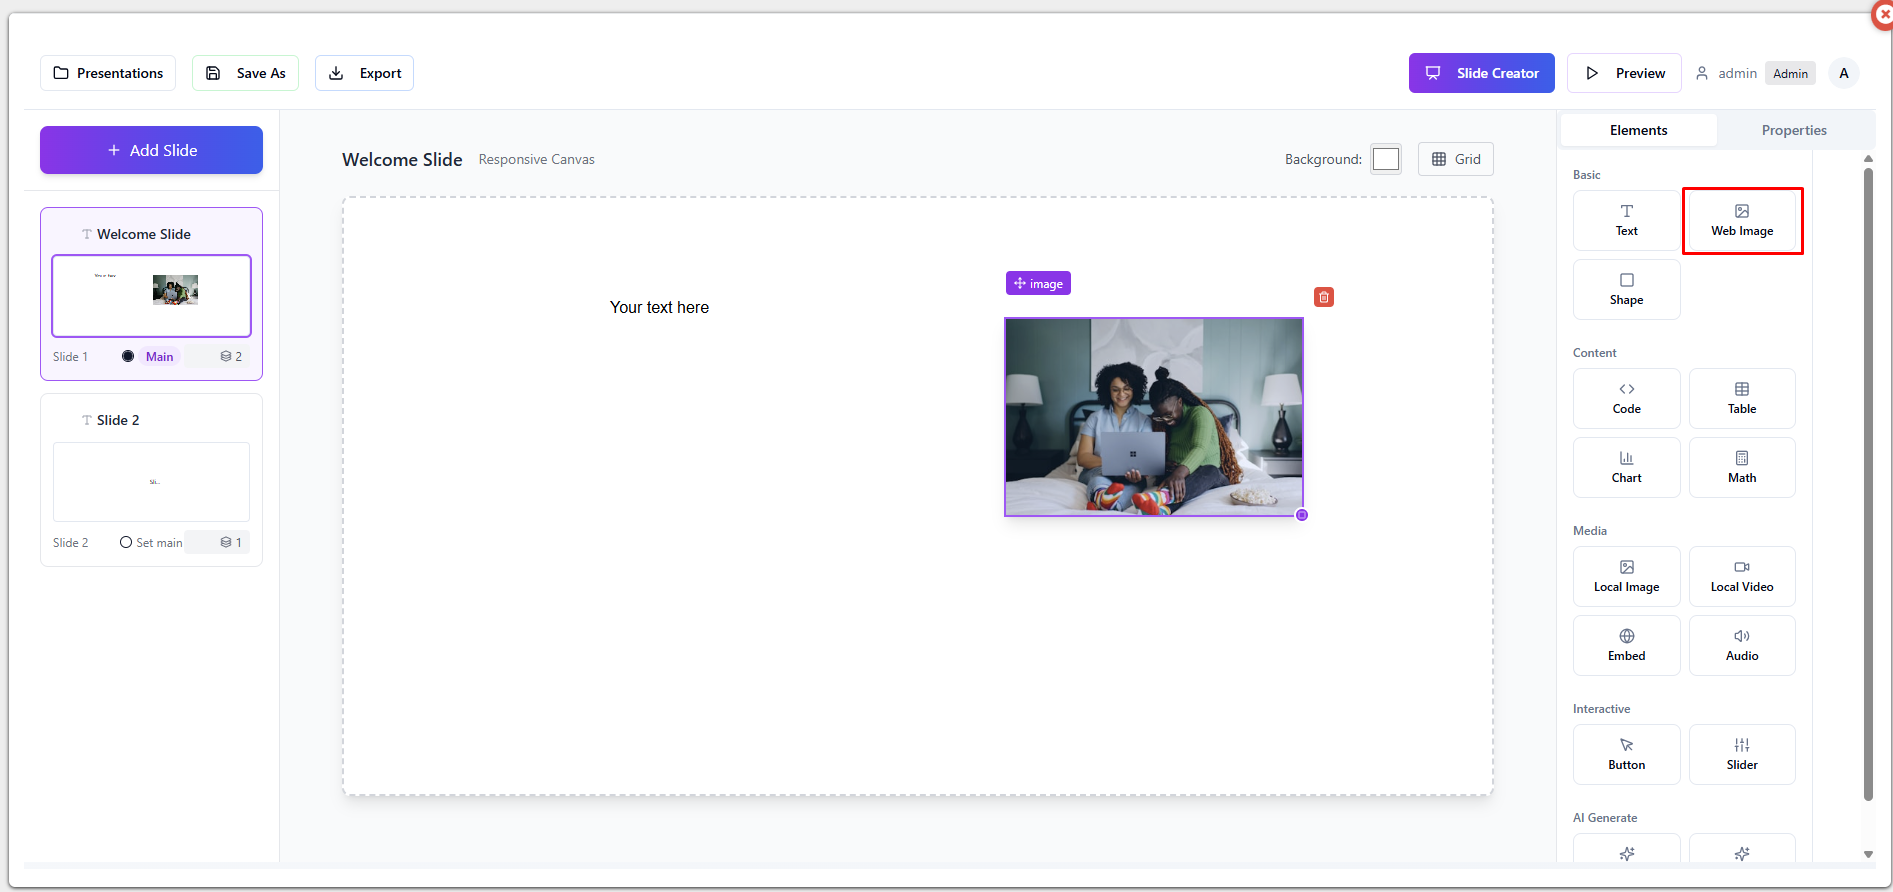Add a Text element

click(x=1626, y=220)
